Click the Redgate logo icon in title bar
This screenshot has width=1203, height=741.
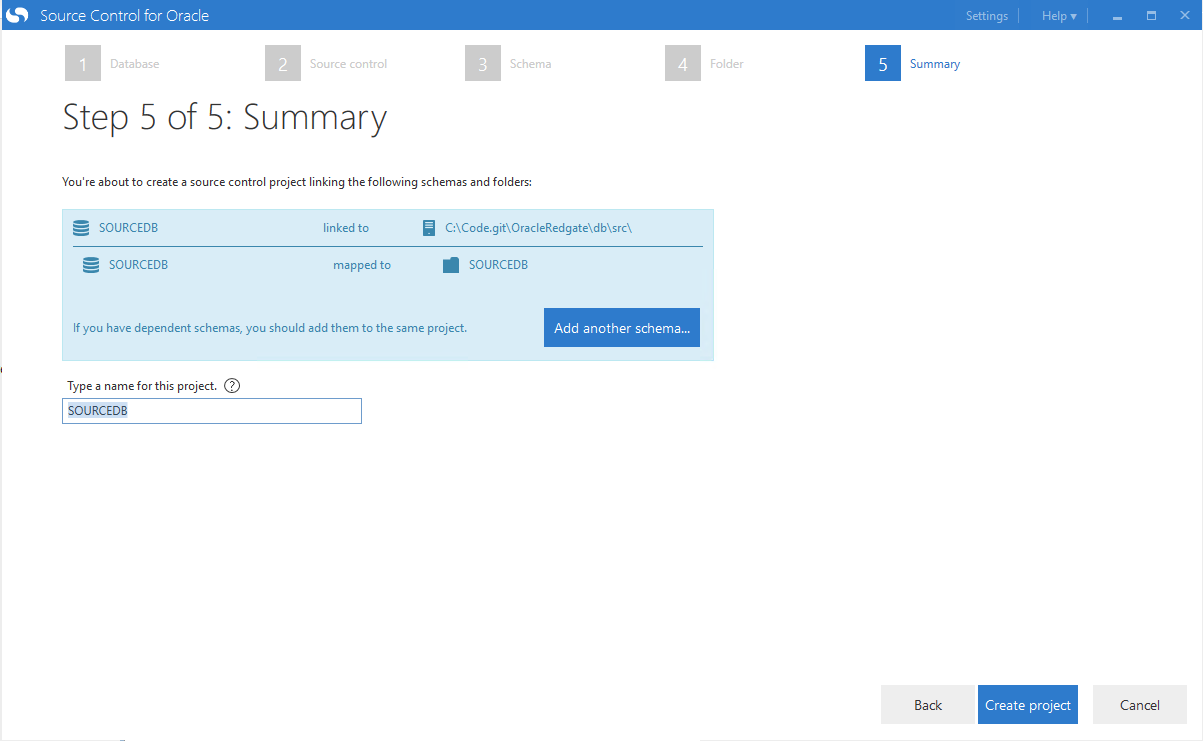(17, 16)
